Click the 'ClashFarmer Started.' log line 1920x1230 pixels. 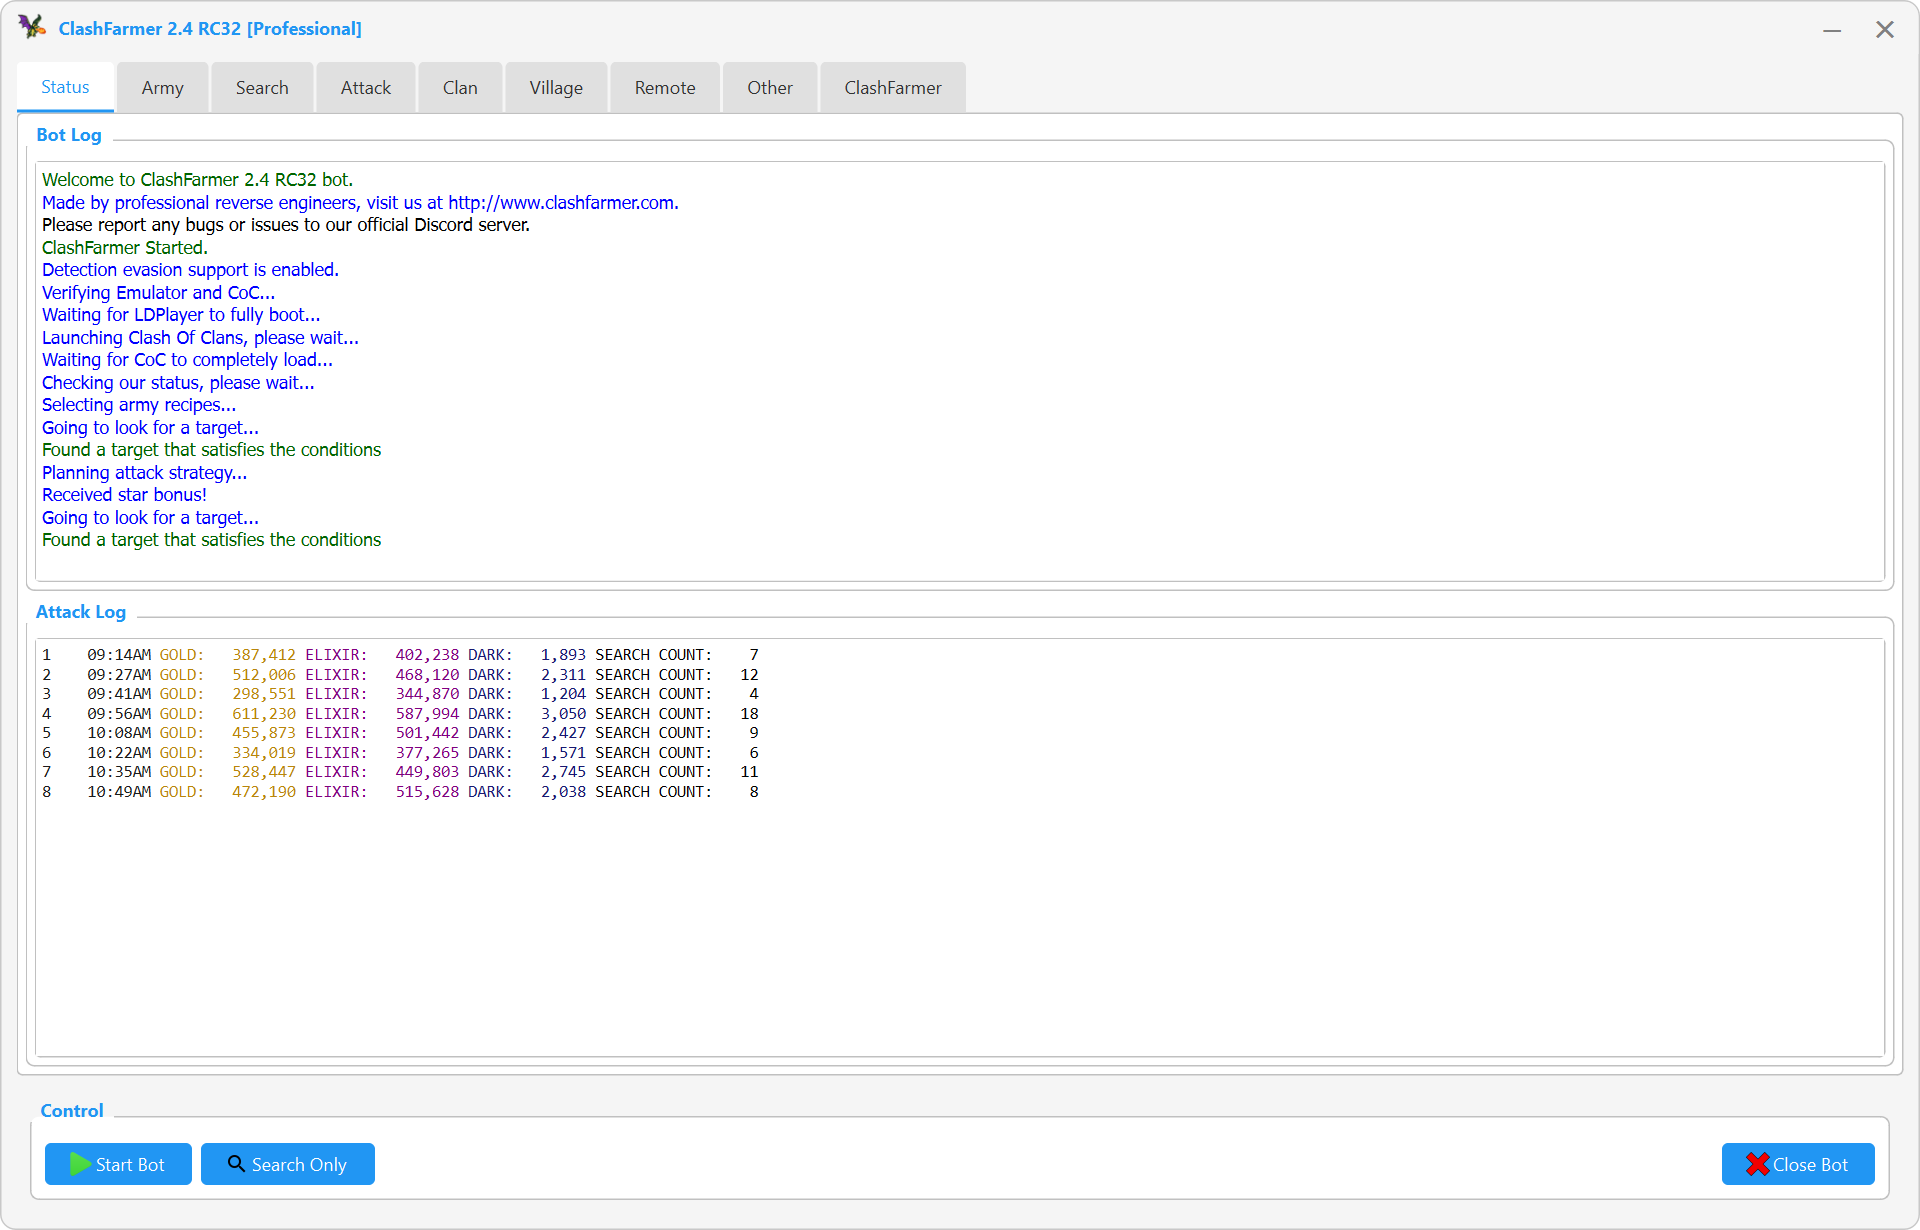tap(125, 248)
